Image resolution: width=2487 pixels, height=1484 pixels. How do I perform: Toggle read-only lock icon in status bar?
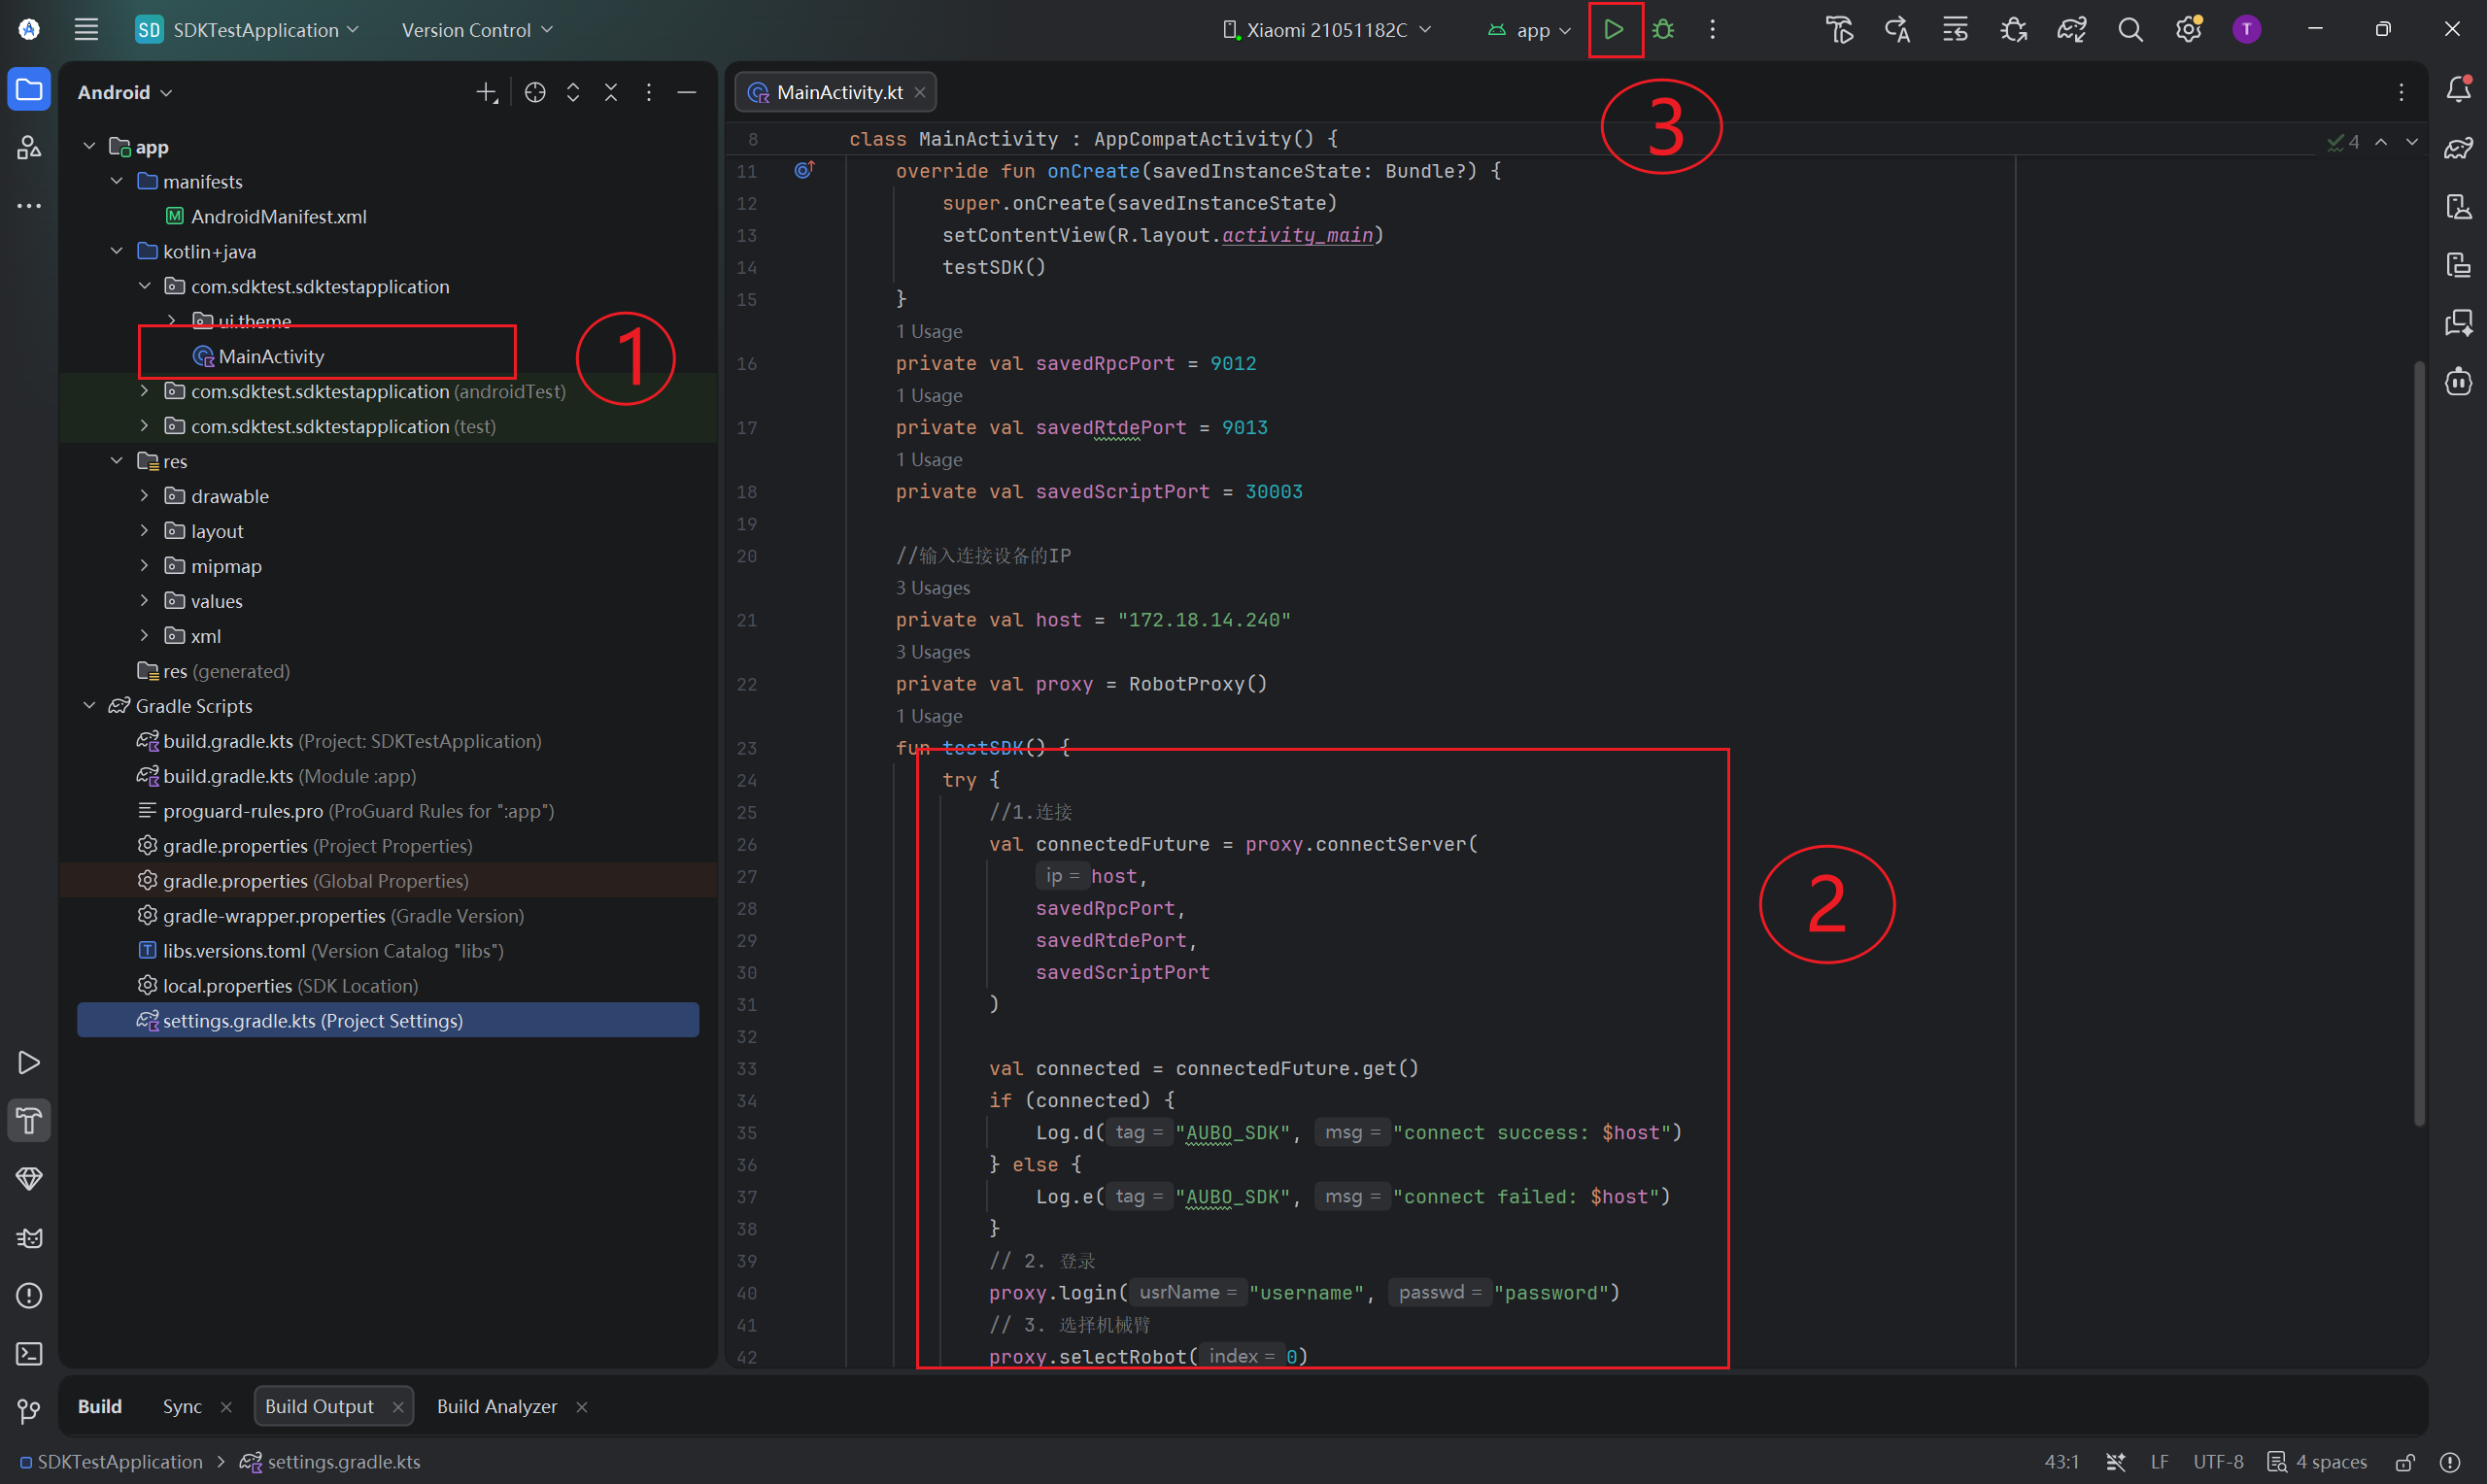pos(2405,1462)
